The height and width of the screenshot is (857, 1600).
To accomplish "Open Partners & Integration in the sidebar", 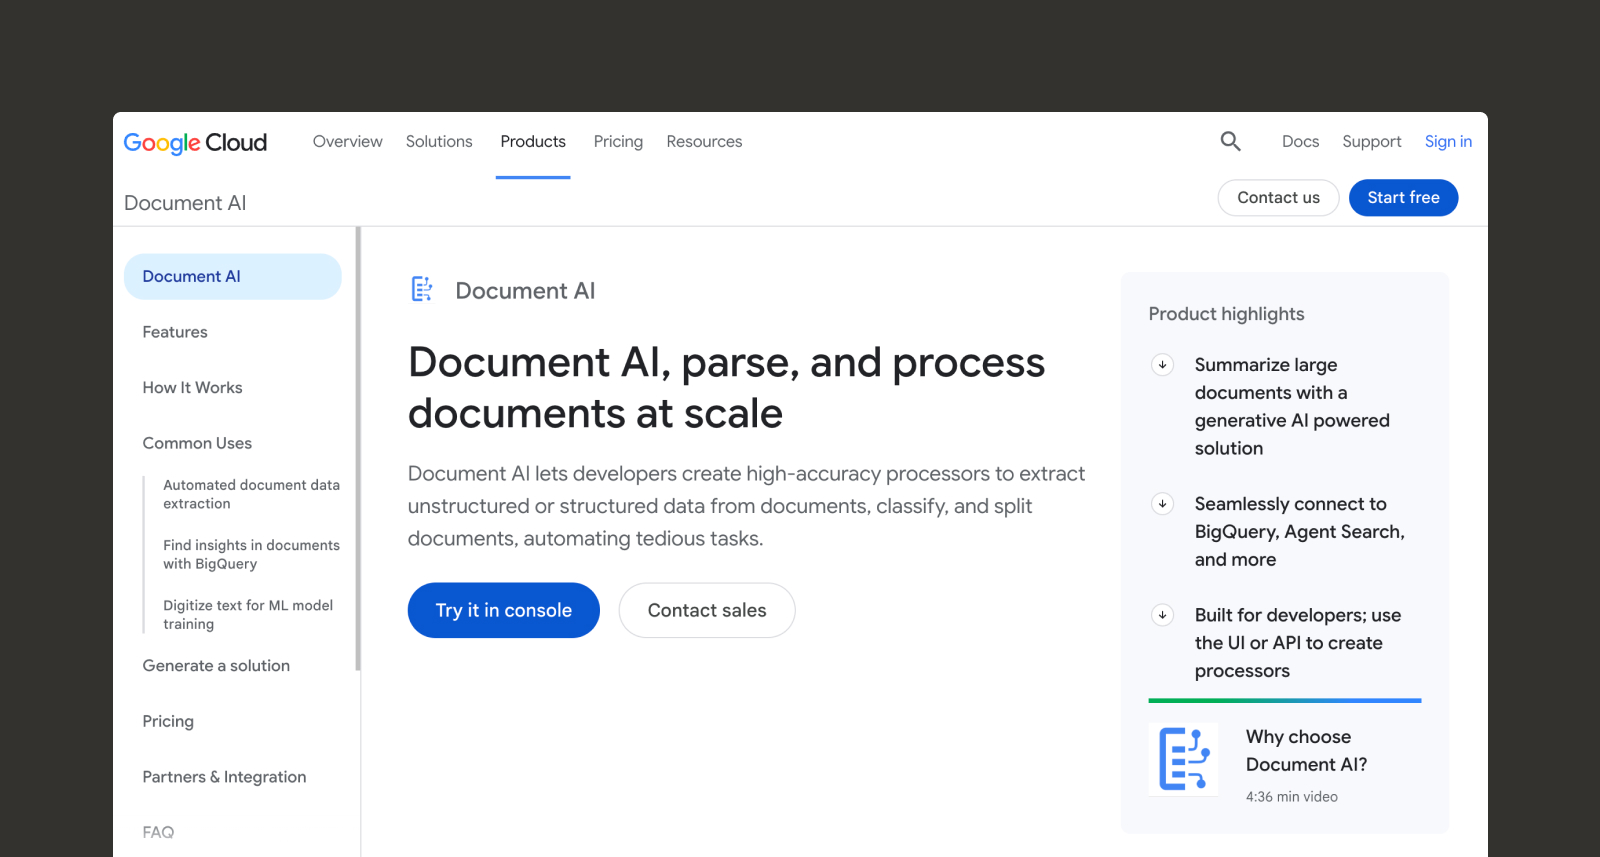I will pyautogui.click(x=224, y=777).
